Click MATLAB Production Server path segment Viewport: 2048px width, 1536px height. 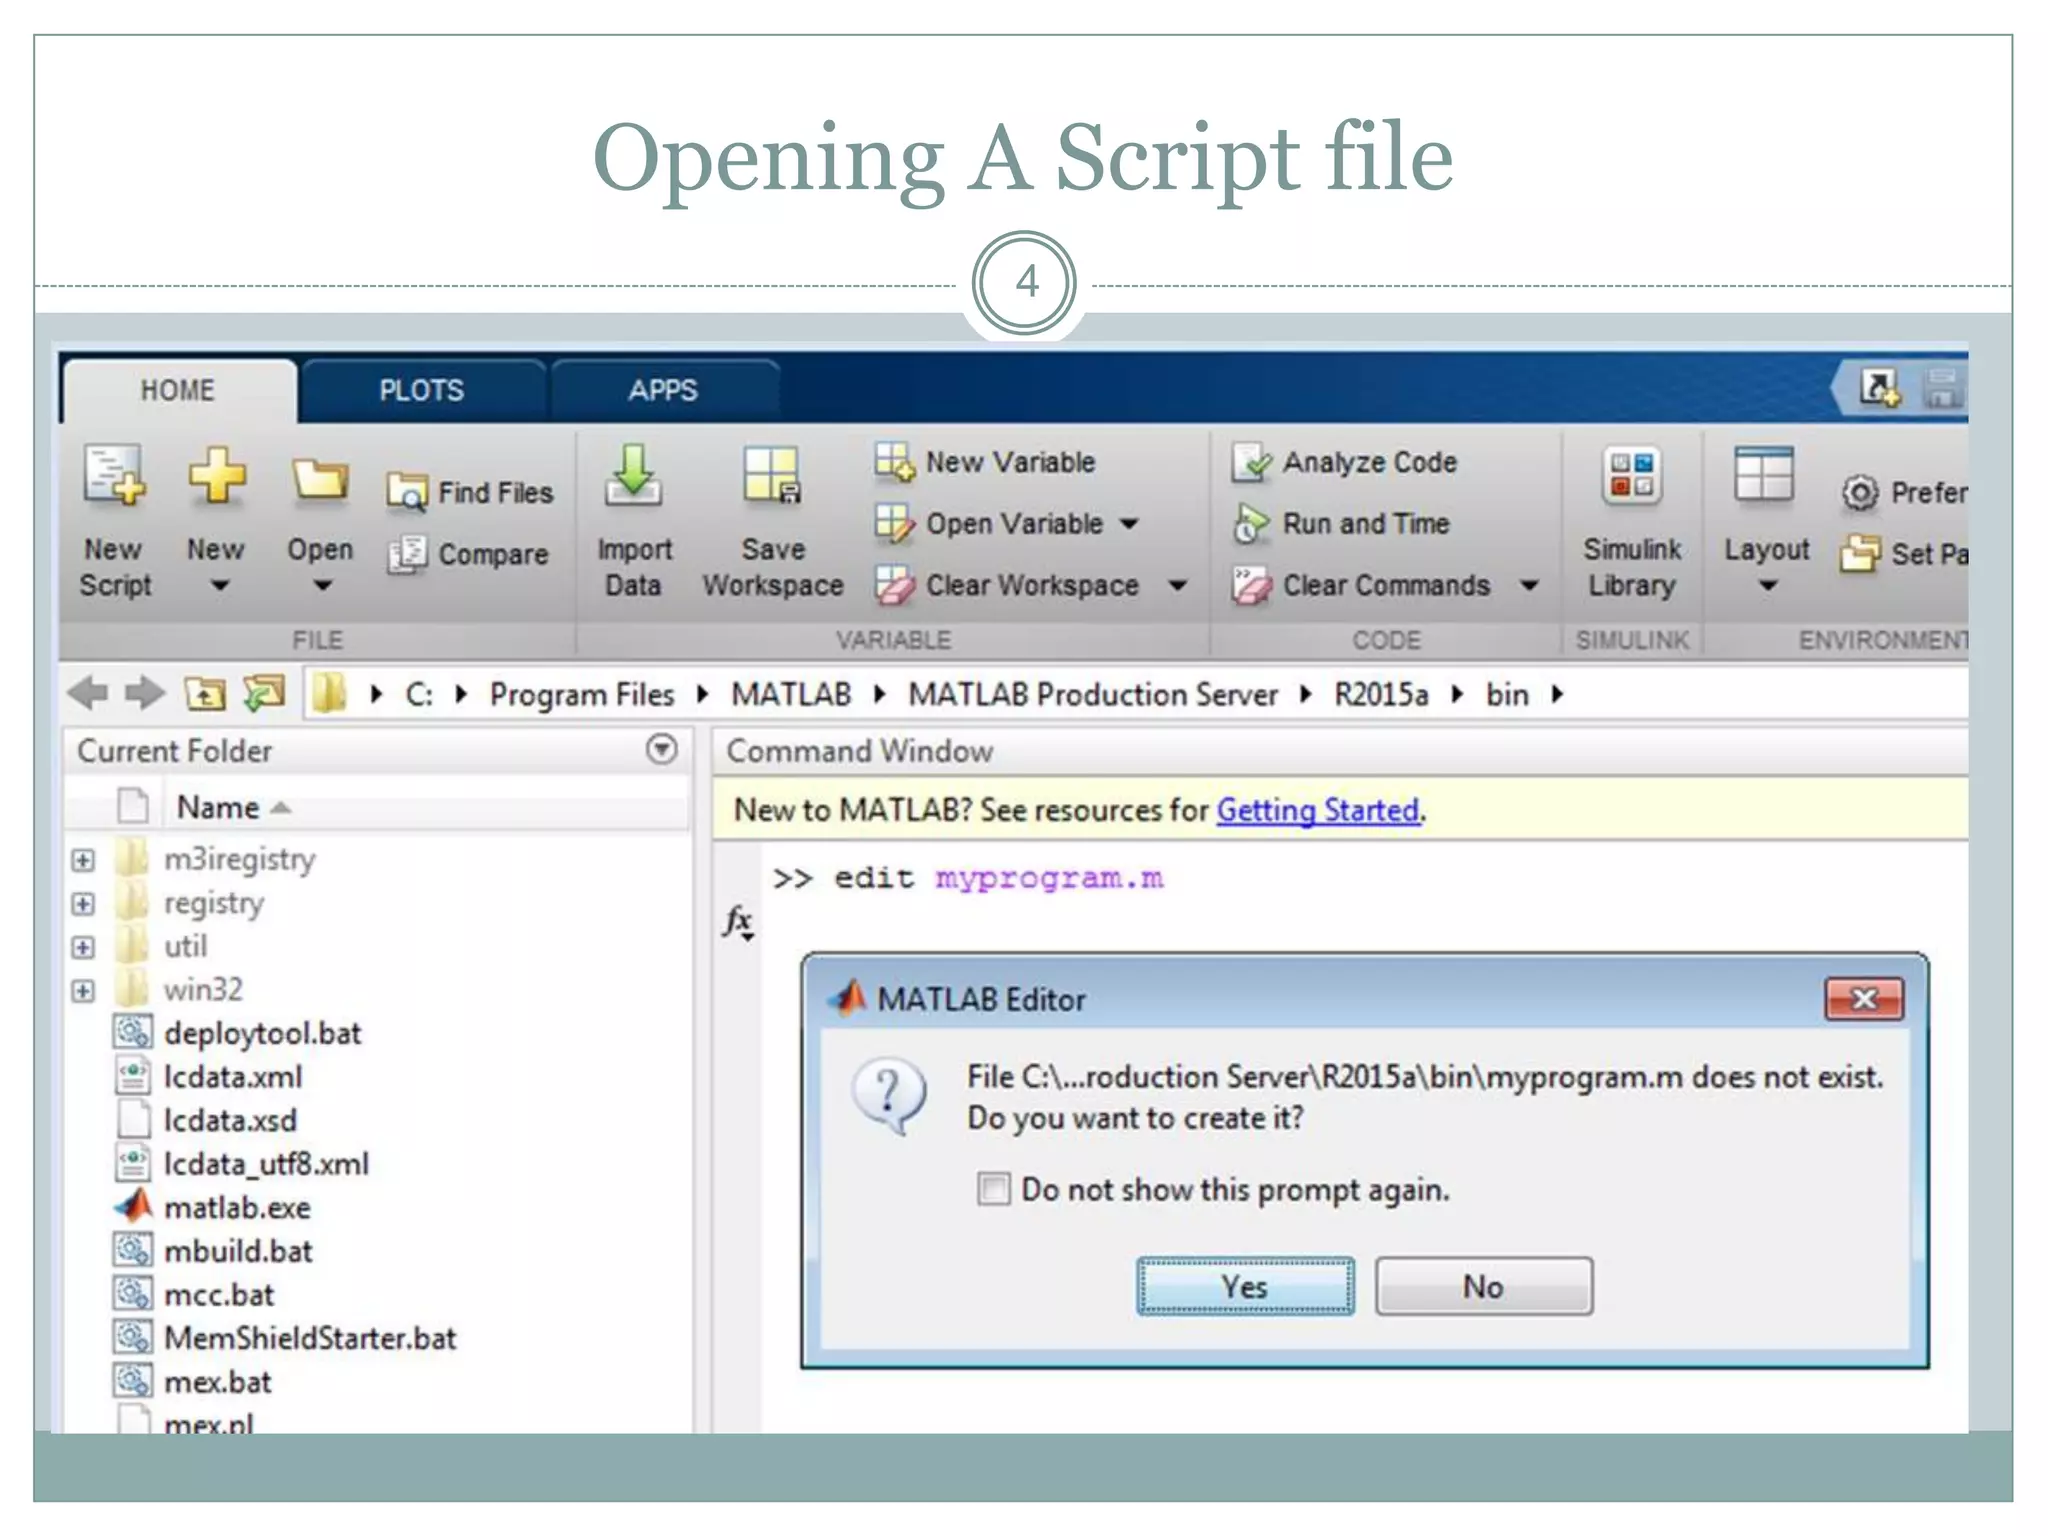click(1092, 694)
